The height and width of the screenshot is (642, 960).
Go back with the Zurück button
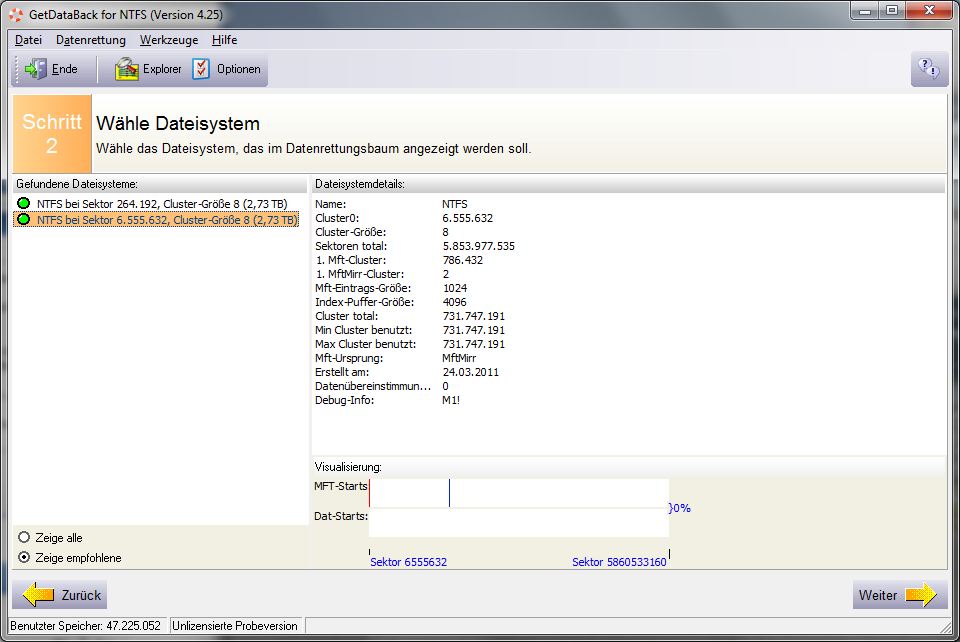point(60,595)
